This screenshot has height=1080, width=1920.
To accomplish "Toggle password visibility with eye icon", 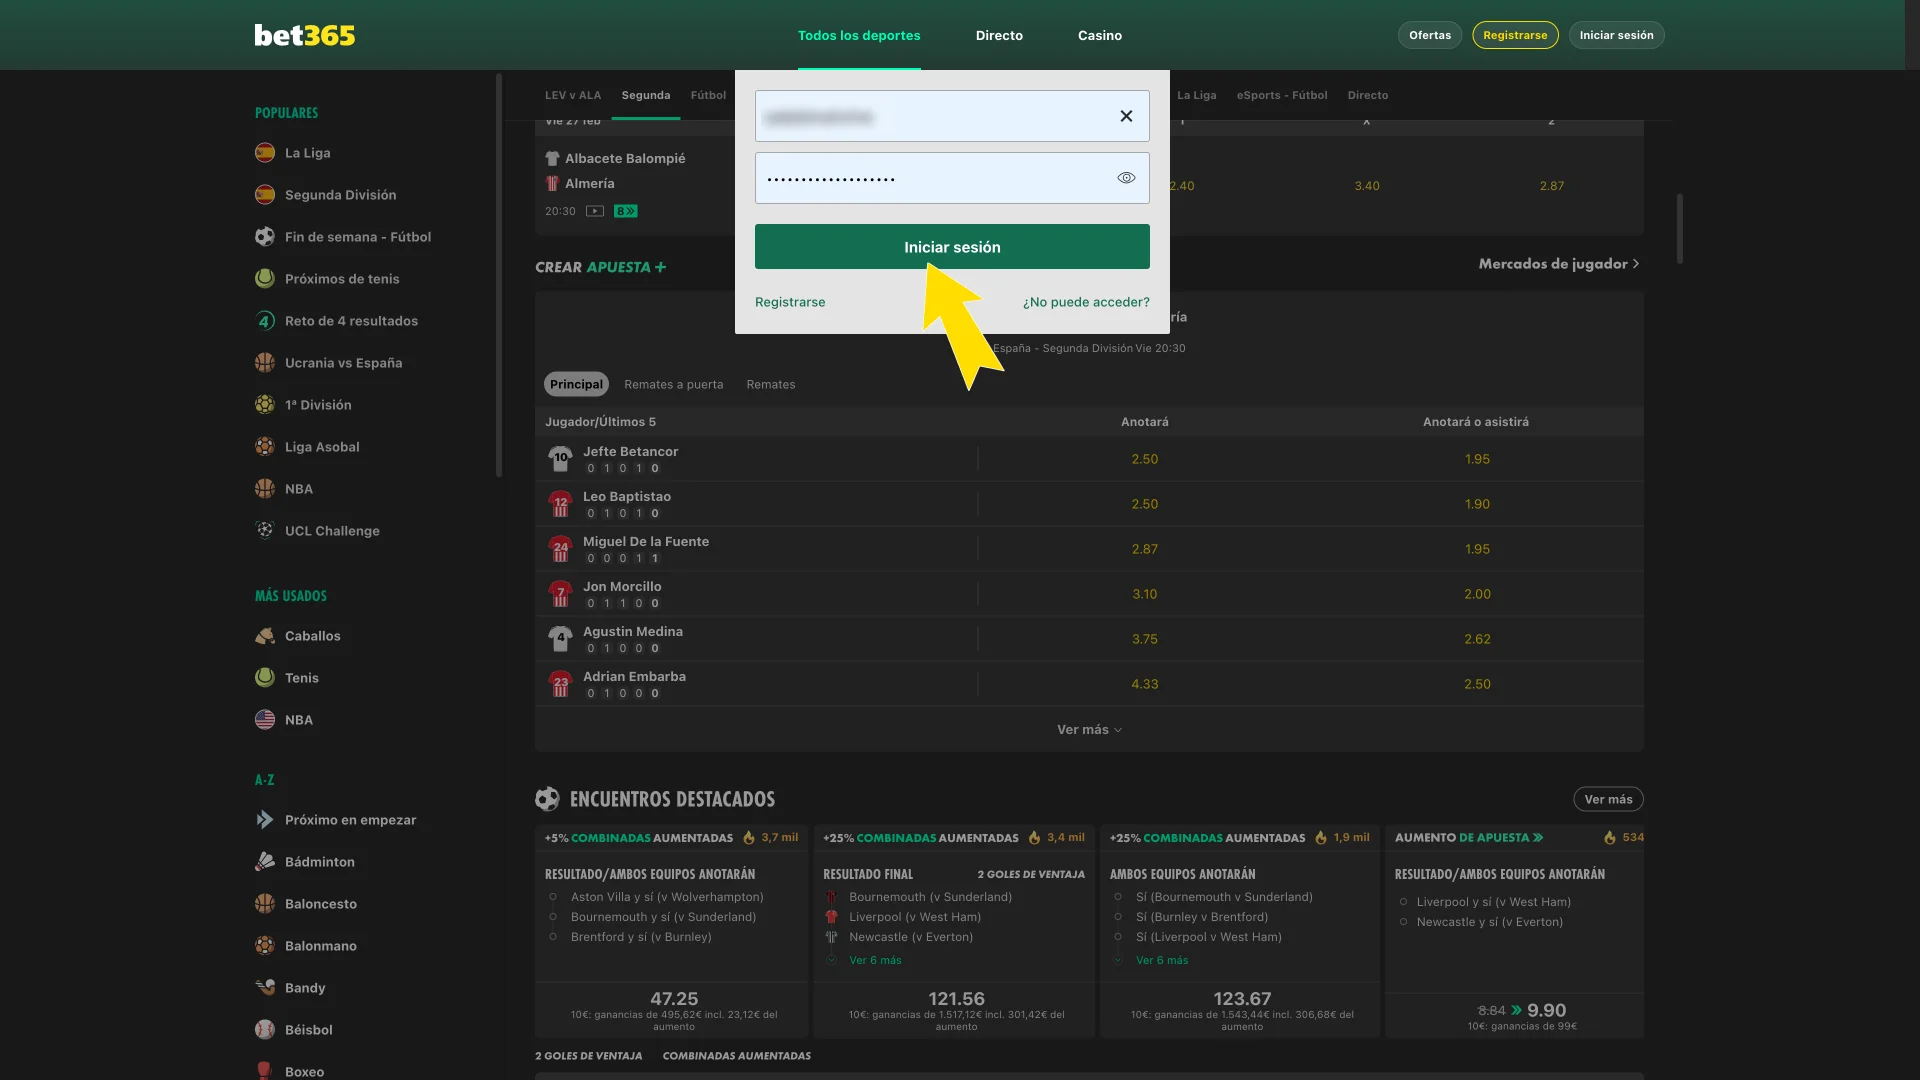I will [x=1126, y=177].
